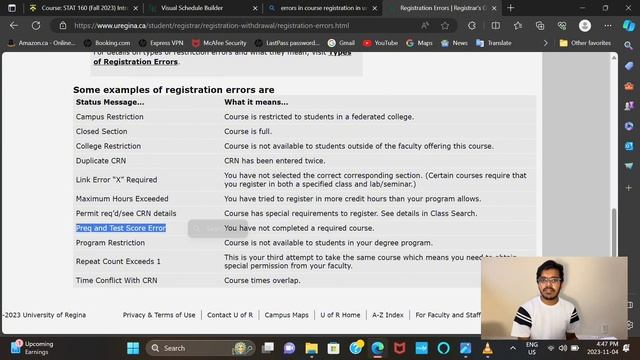This screenshot has height=360, width=640.
Task: Open Task View in taskbar
Action: [268, 348]
